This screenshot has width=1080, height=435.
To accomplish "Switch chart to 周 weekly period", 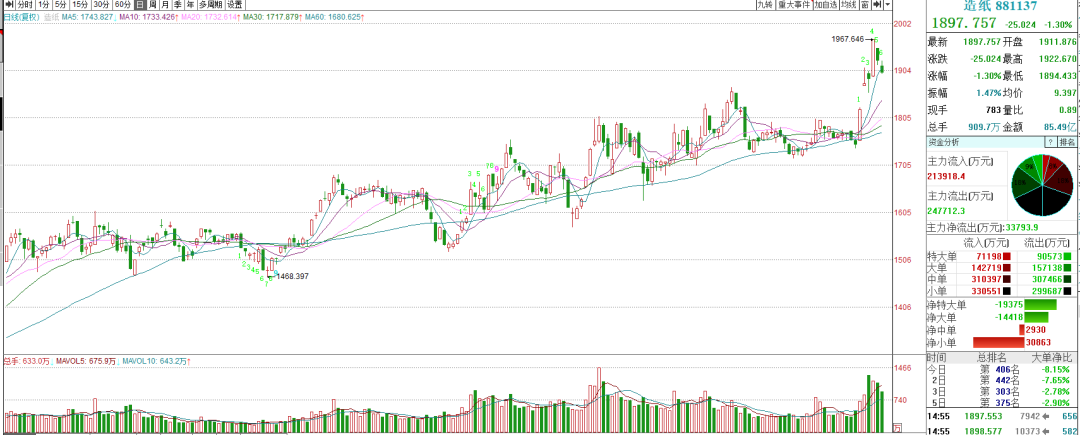I will (x=154, y=5).
